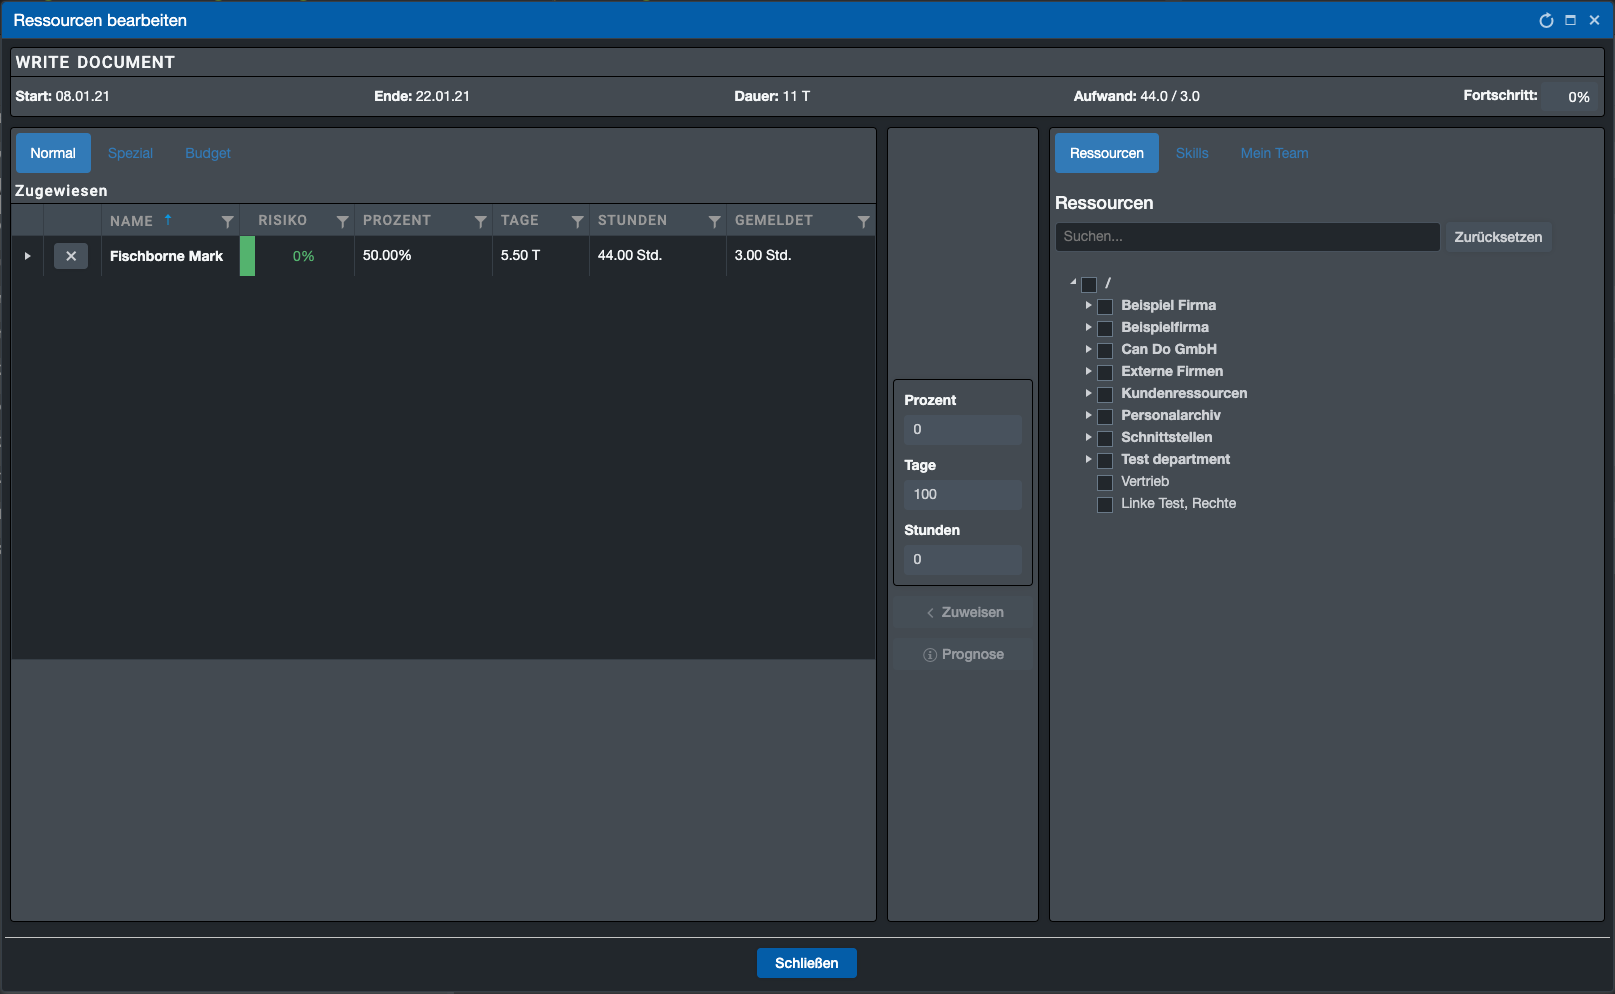Remove Fischborne Mark with the X button
Viewport: 1615px width, 994px height.
[x=71, y=256]
